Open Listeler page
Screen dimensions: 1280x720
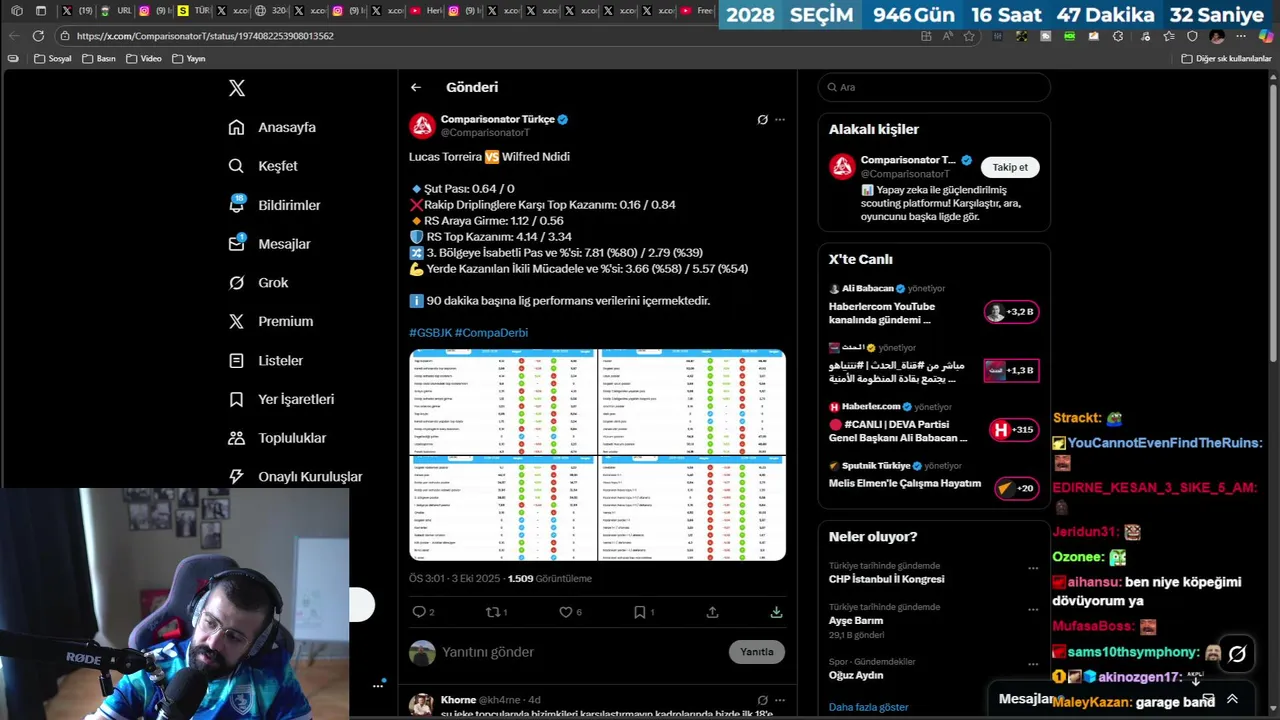[265, 360]
